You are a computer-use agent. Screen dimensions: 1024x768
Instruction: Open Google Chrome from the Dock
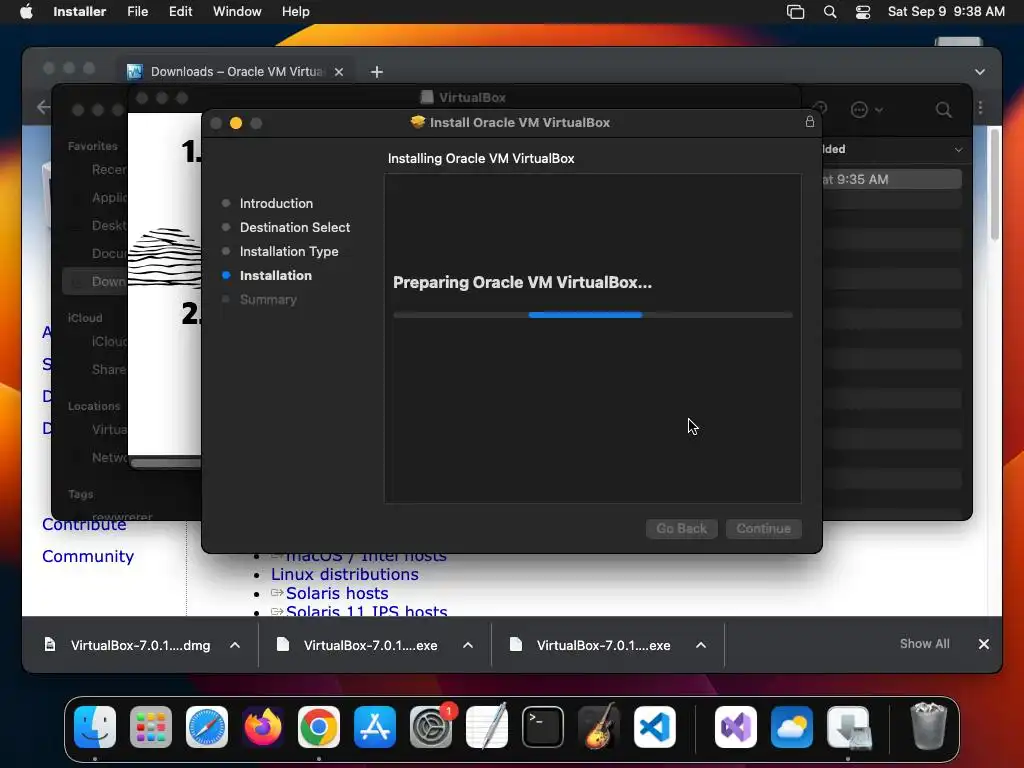319,727
